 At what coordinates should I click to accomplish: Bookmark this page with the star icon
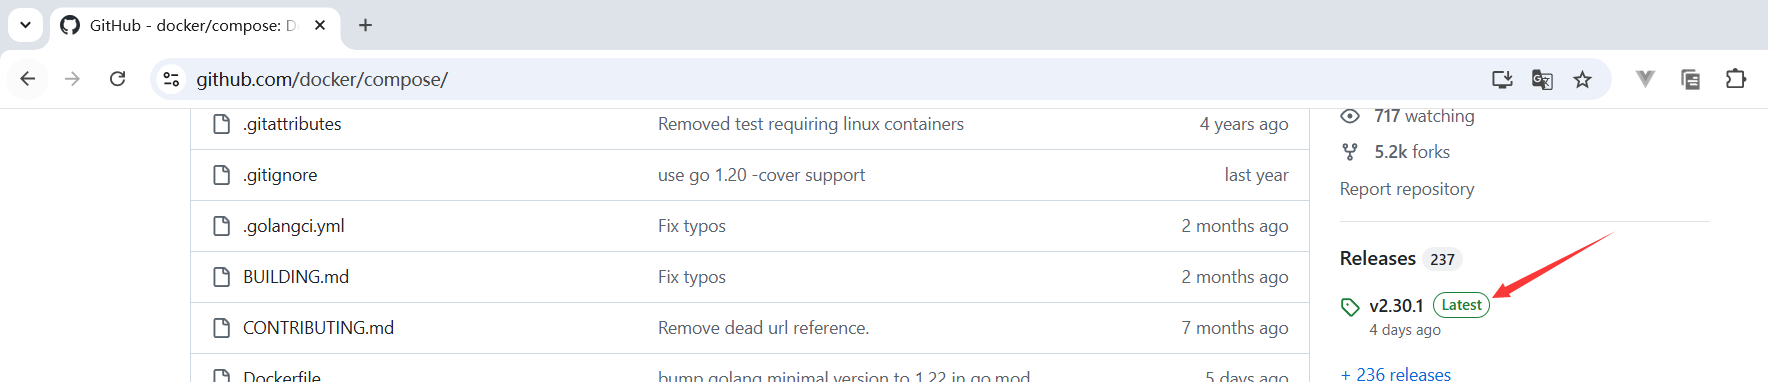click(1582, 79)
